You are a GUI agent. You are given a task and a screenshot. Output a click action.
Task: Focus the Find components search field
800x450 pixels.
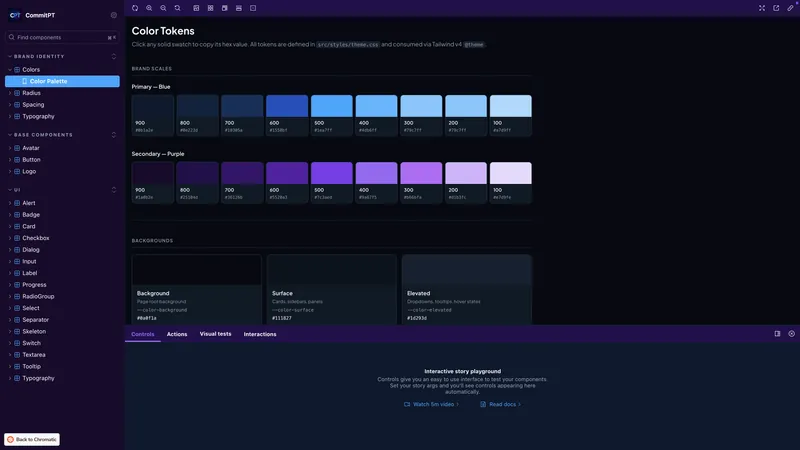click(62, 37)
